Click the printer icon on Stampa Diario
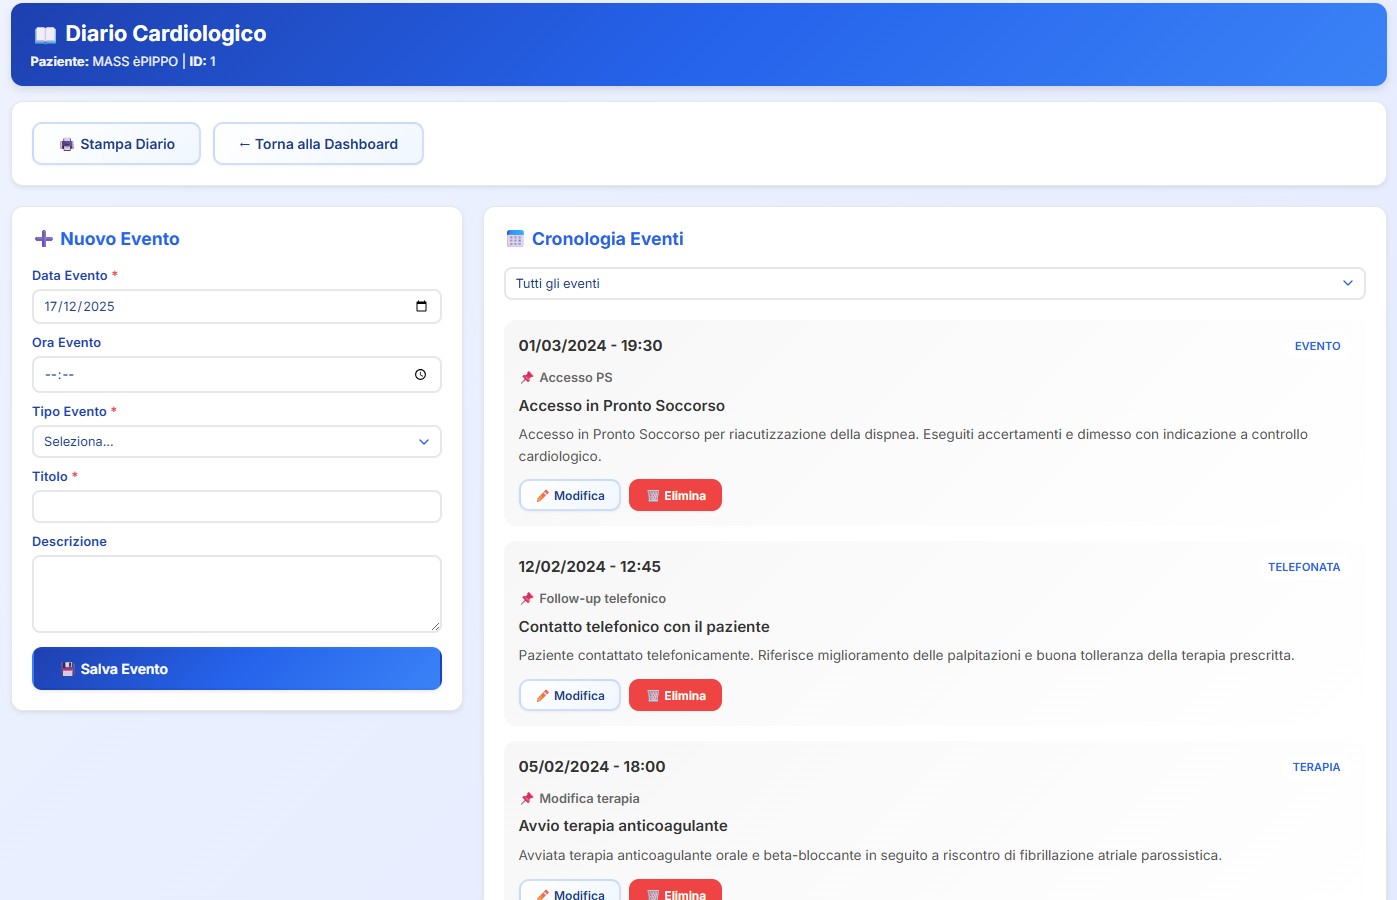The image size is (1397, 900). coord(66,143)
